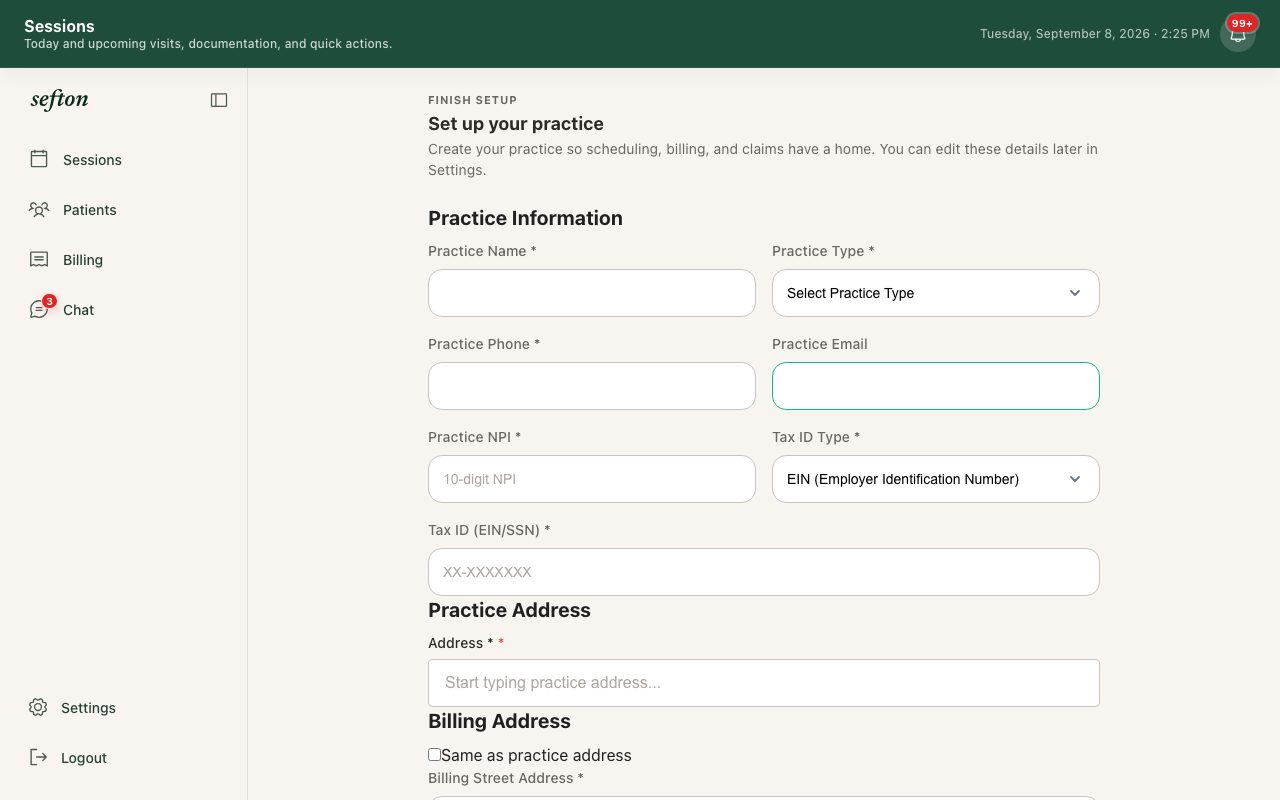Click the Sessions header title
This screenshot has width=1280, height=800.
pyautogui.click(x=59, y=26)
